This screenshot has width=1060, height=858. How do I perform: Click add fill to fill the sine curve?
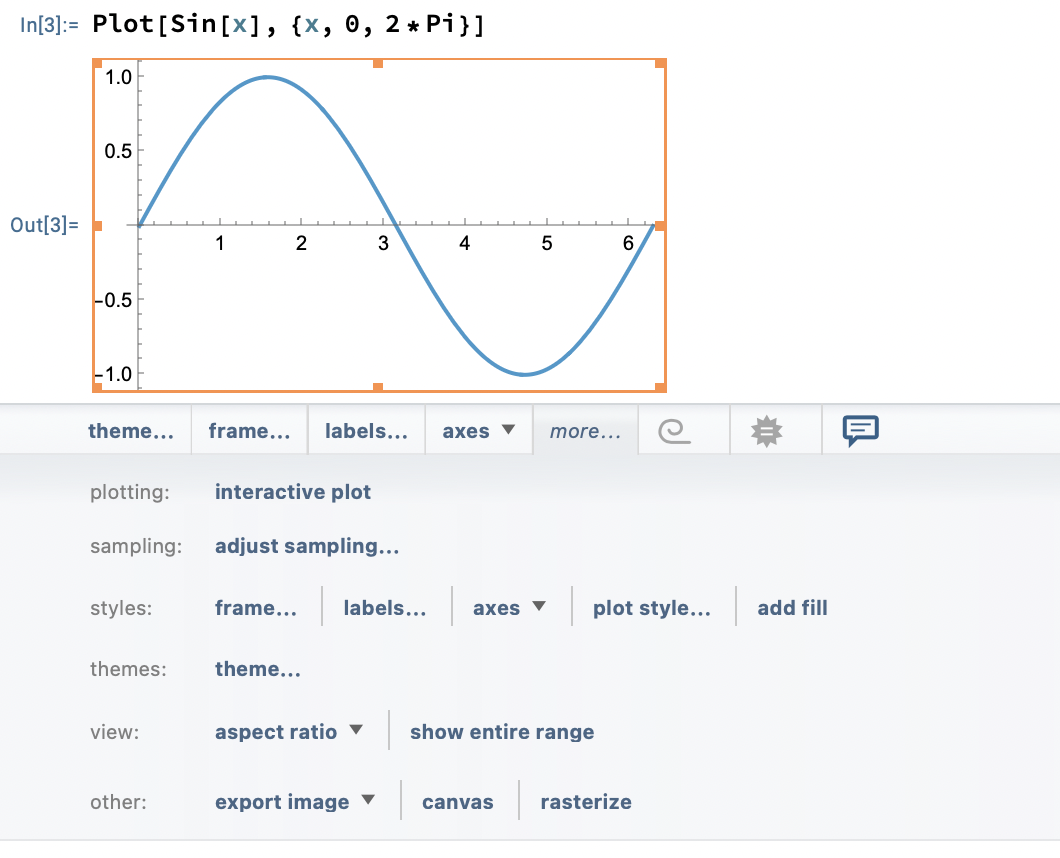pos(791,607)
